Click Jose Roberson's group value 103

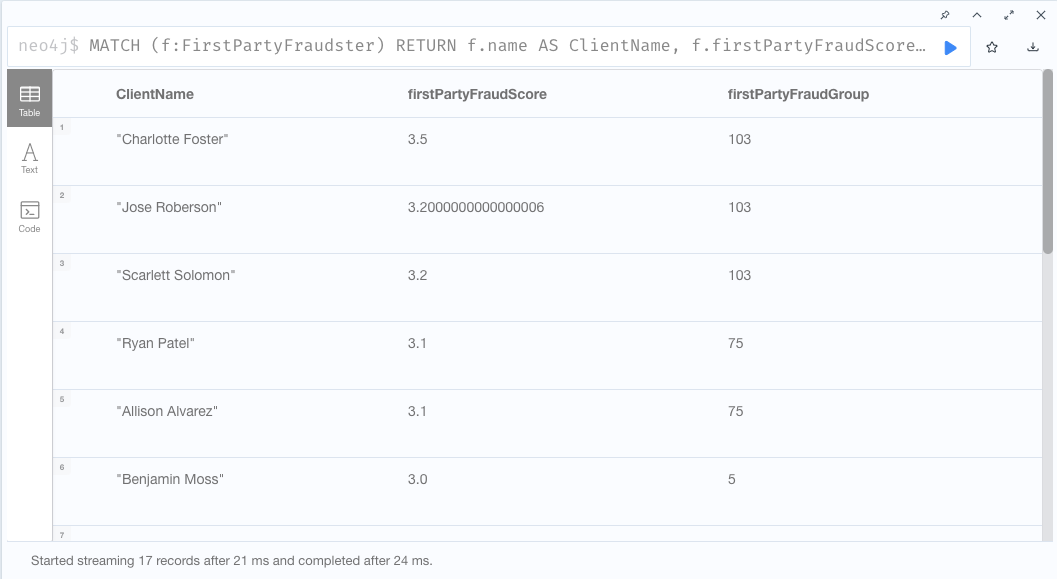[739, 208]
